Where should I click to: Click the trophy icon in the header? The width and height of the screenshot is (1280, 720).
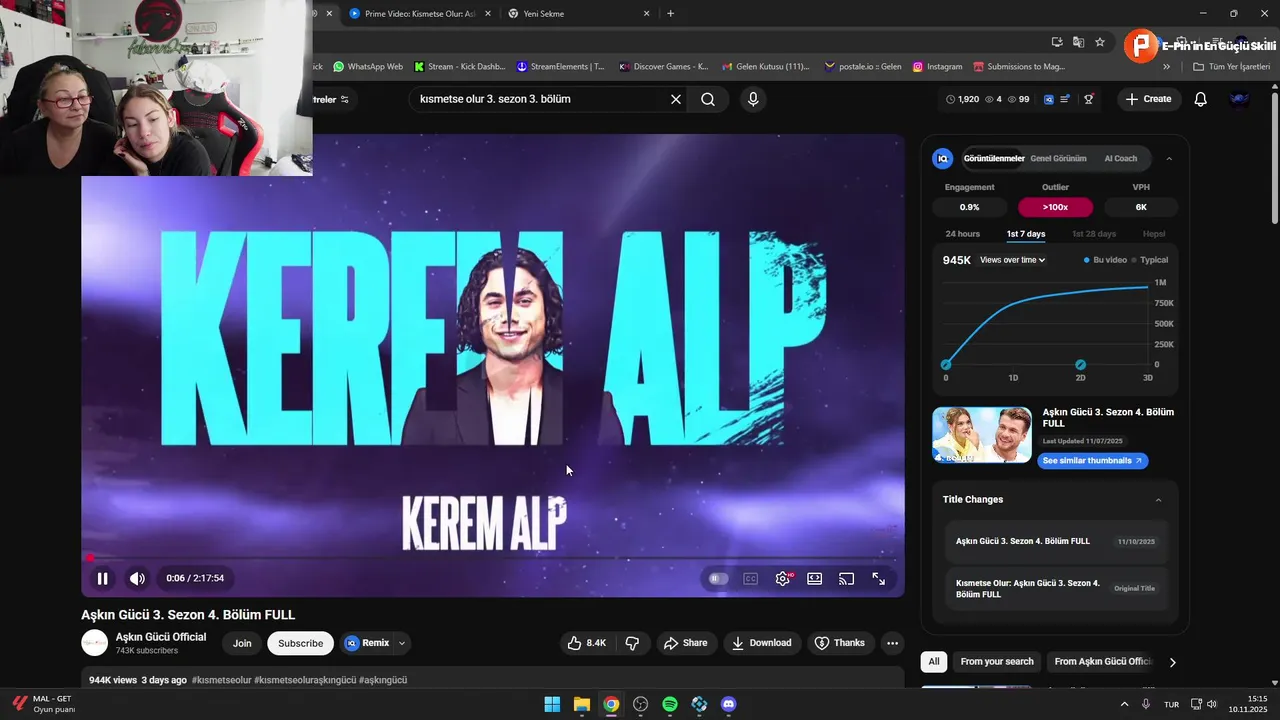click(x=1089, y=99)
